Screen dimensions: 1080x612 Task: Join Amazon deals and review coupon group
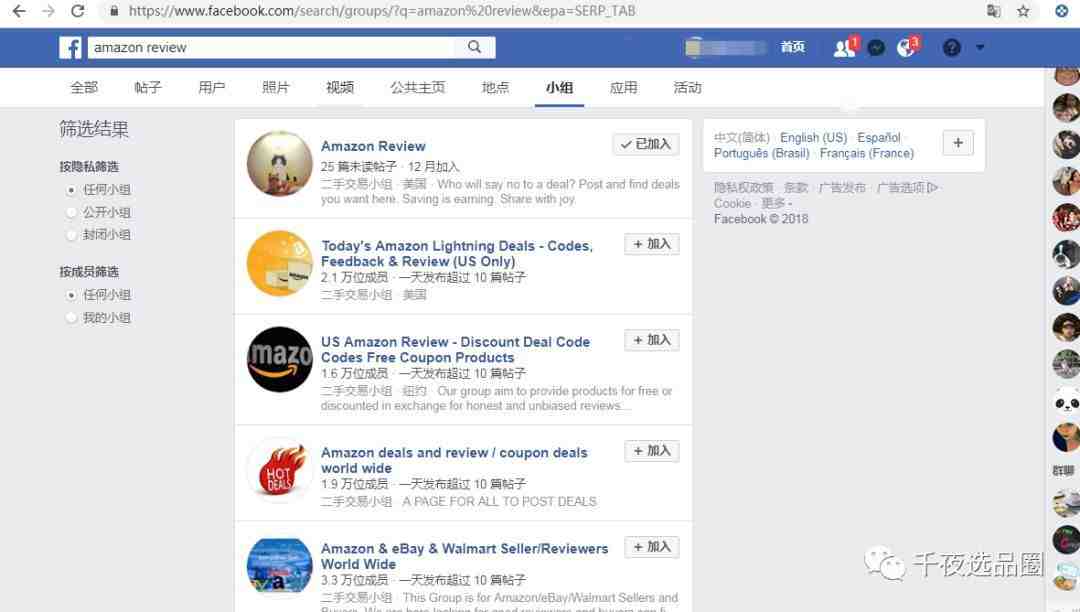click(652, 451)
